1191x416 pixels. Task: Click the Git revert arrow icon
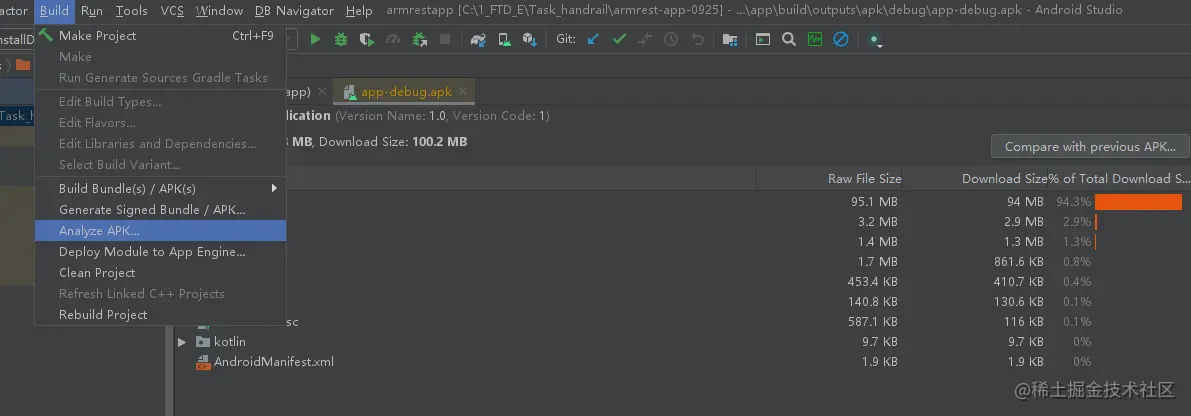(697, 39)
